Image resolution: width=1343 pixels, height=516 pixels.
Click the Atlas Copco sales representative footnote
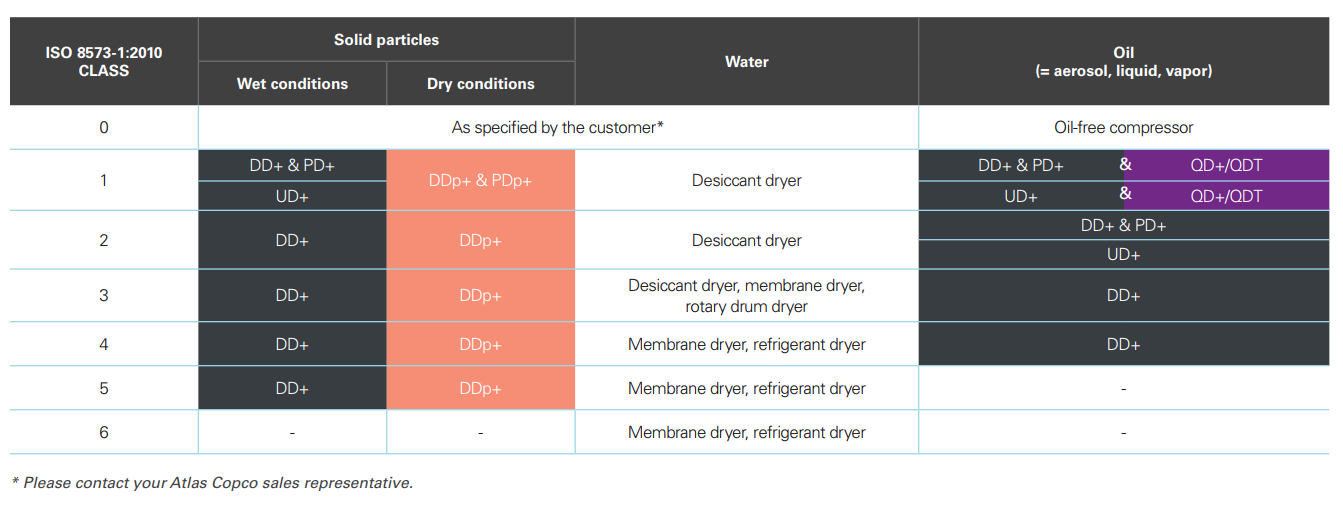(x=212, y=483)
